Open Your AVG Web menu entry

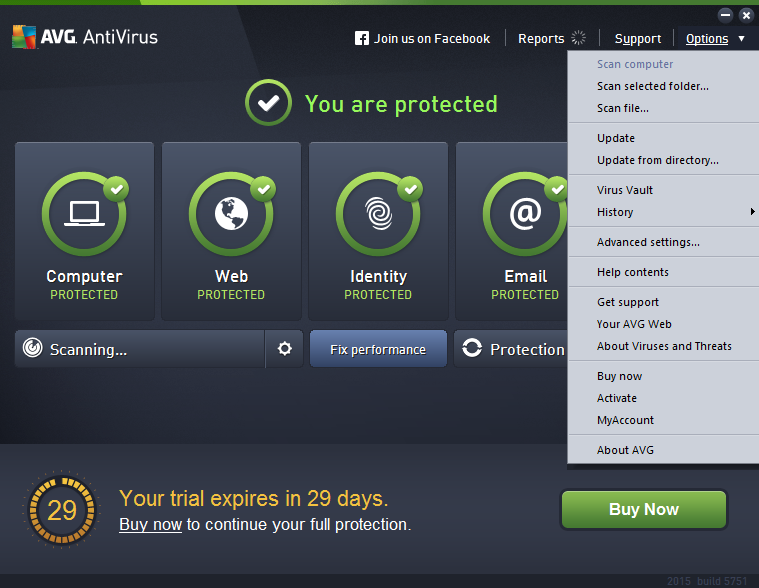(663, 324)
